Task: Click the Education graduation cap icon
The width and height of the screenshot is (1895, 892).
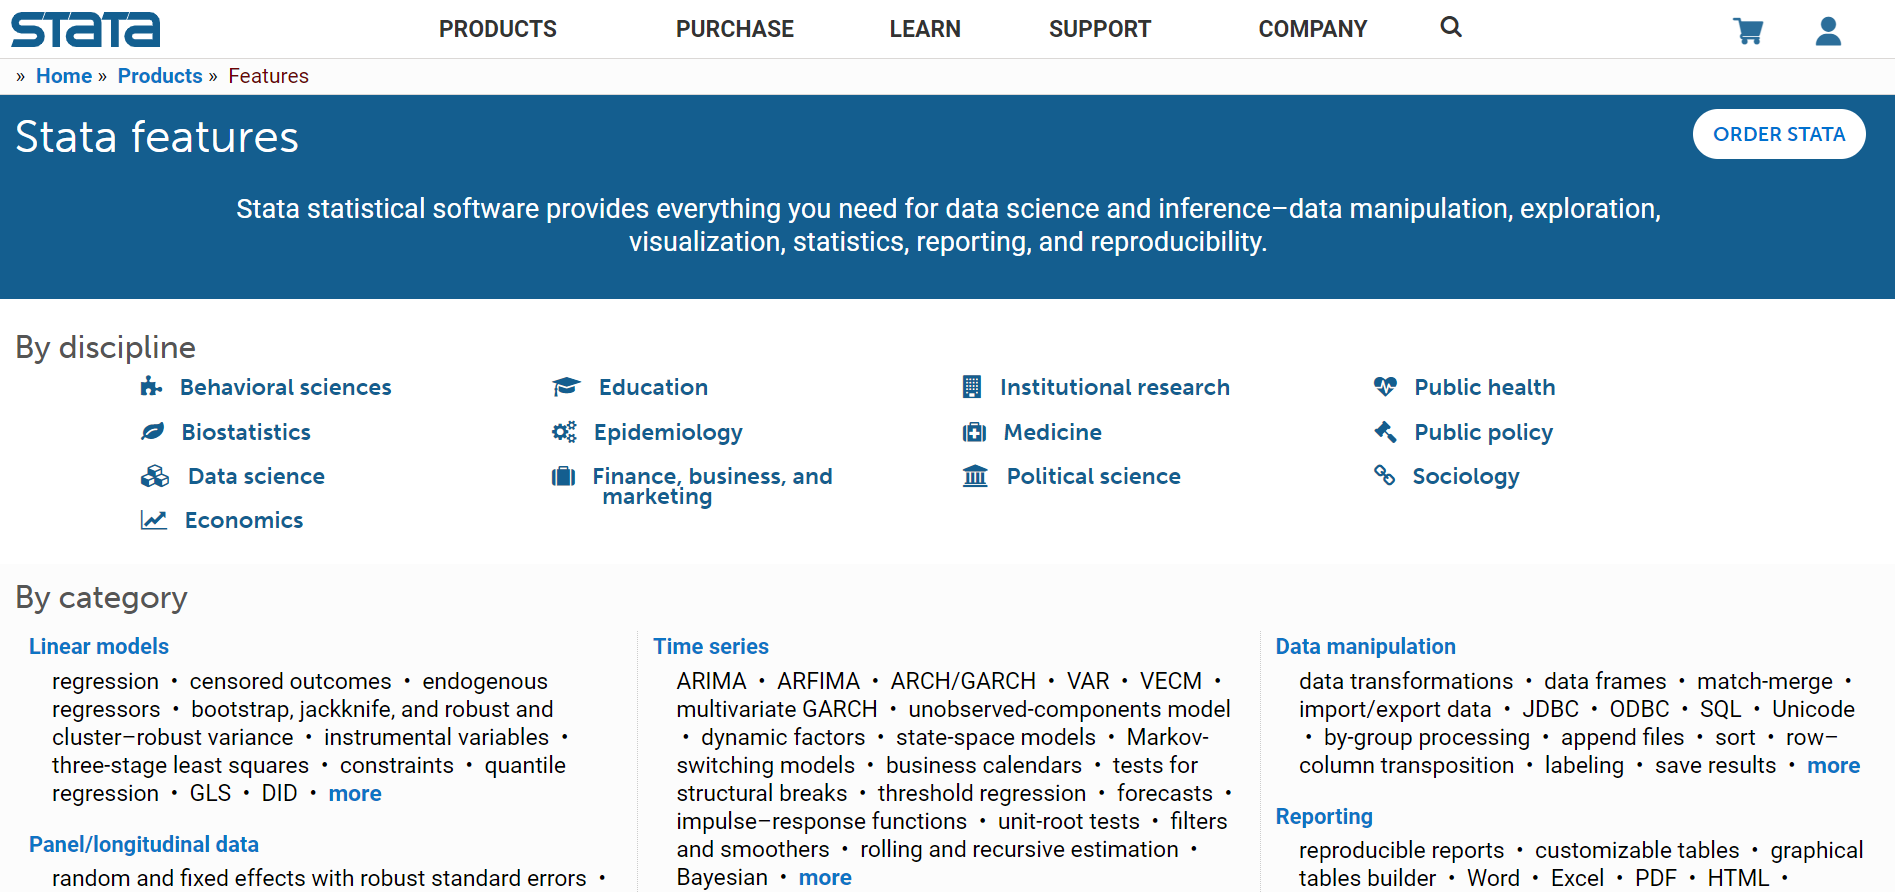Action: coord(566,387)
